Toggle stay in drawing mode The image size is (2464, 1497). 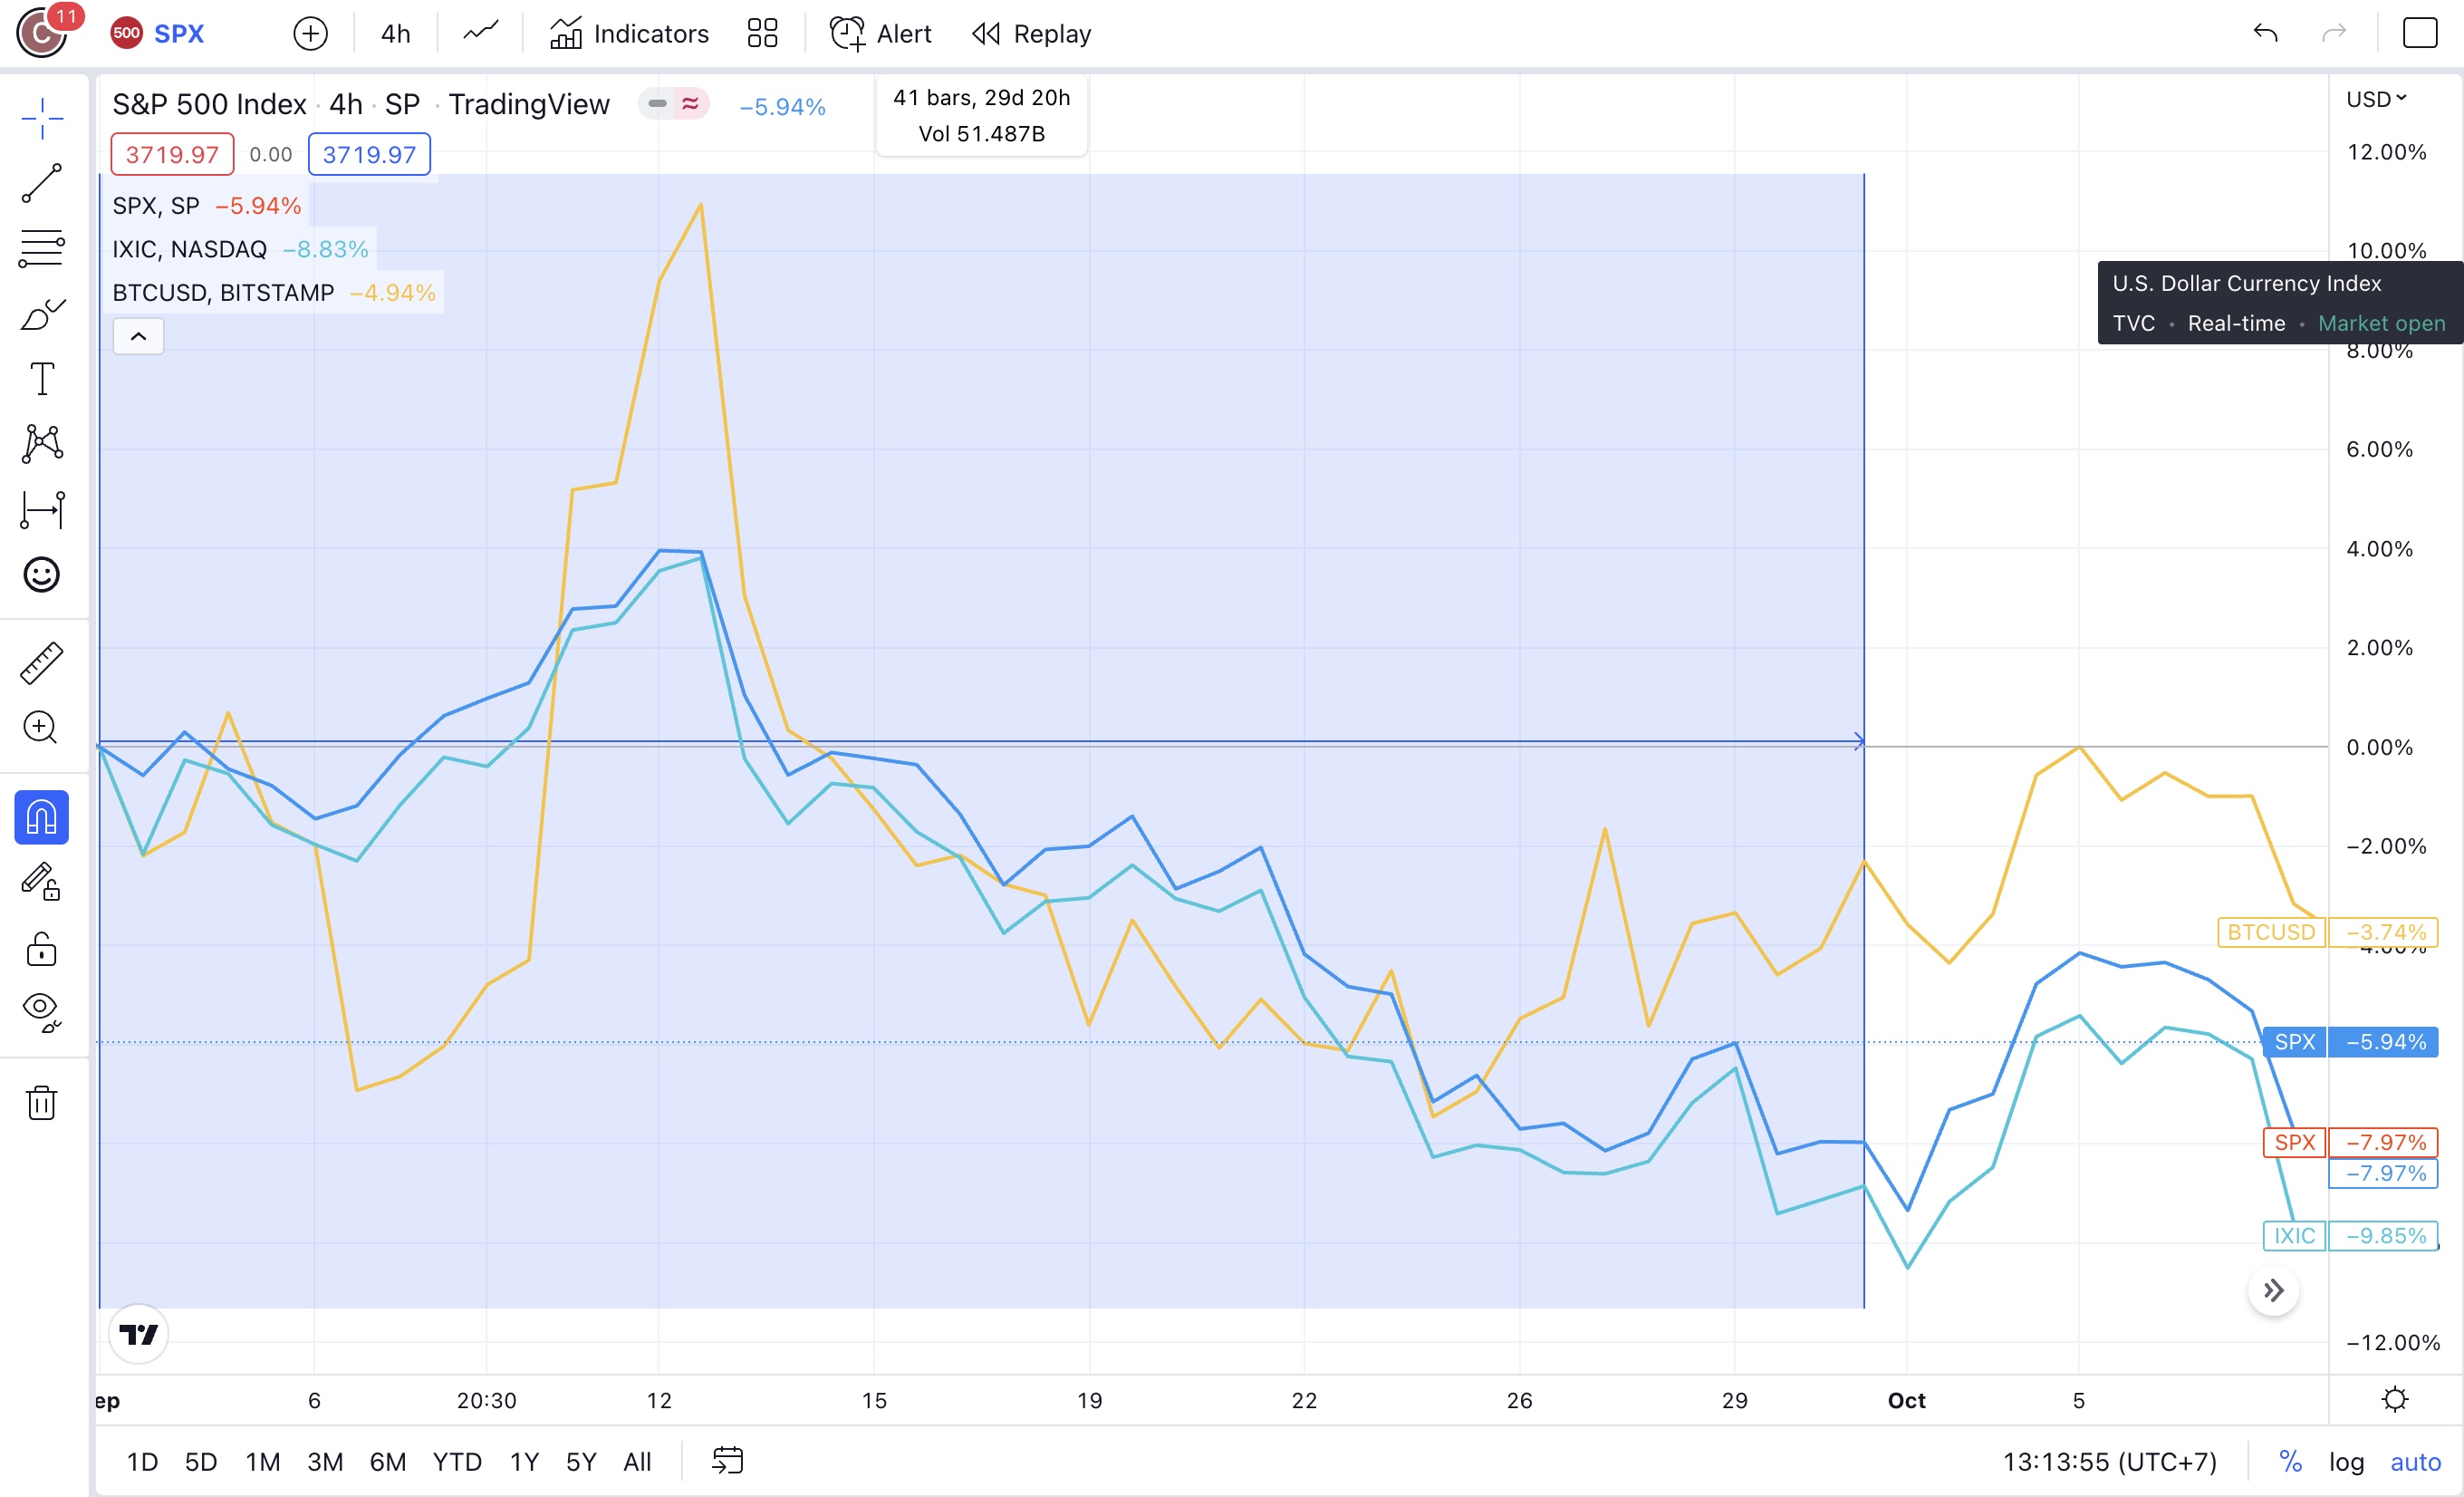pos(42,883)
